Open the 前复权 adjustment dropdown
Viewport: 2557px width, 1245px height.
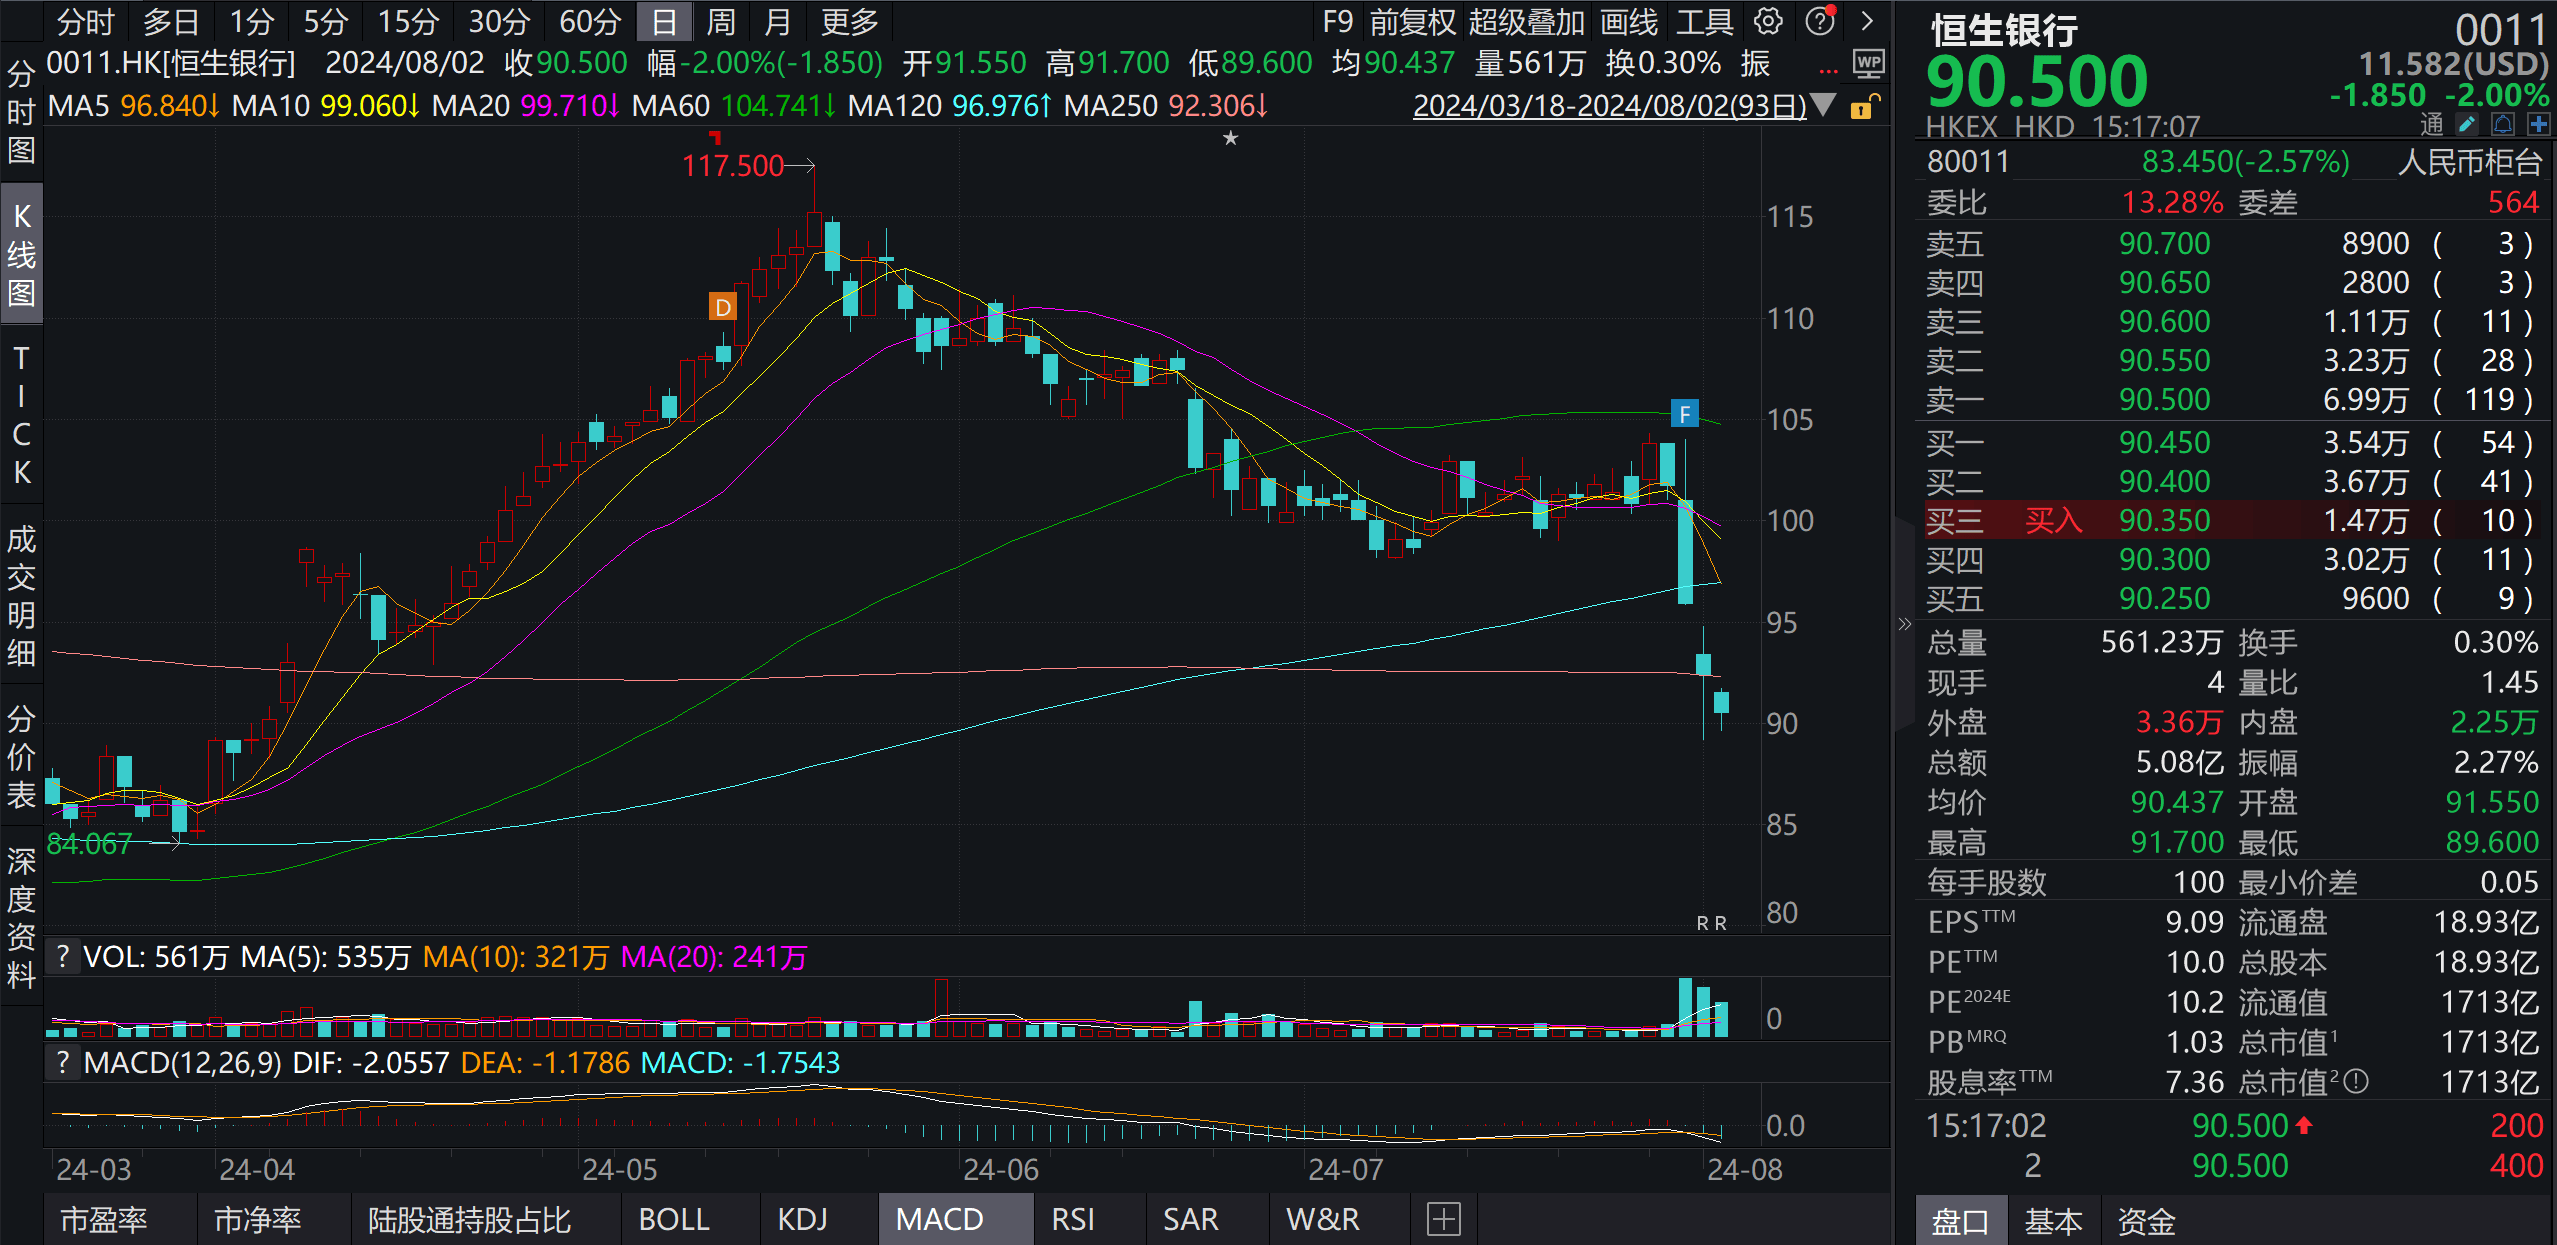coord(1412,21)
